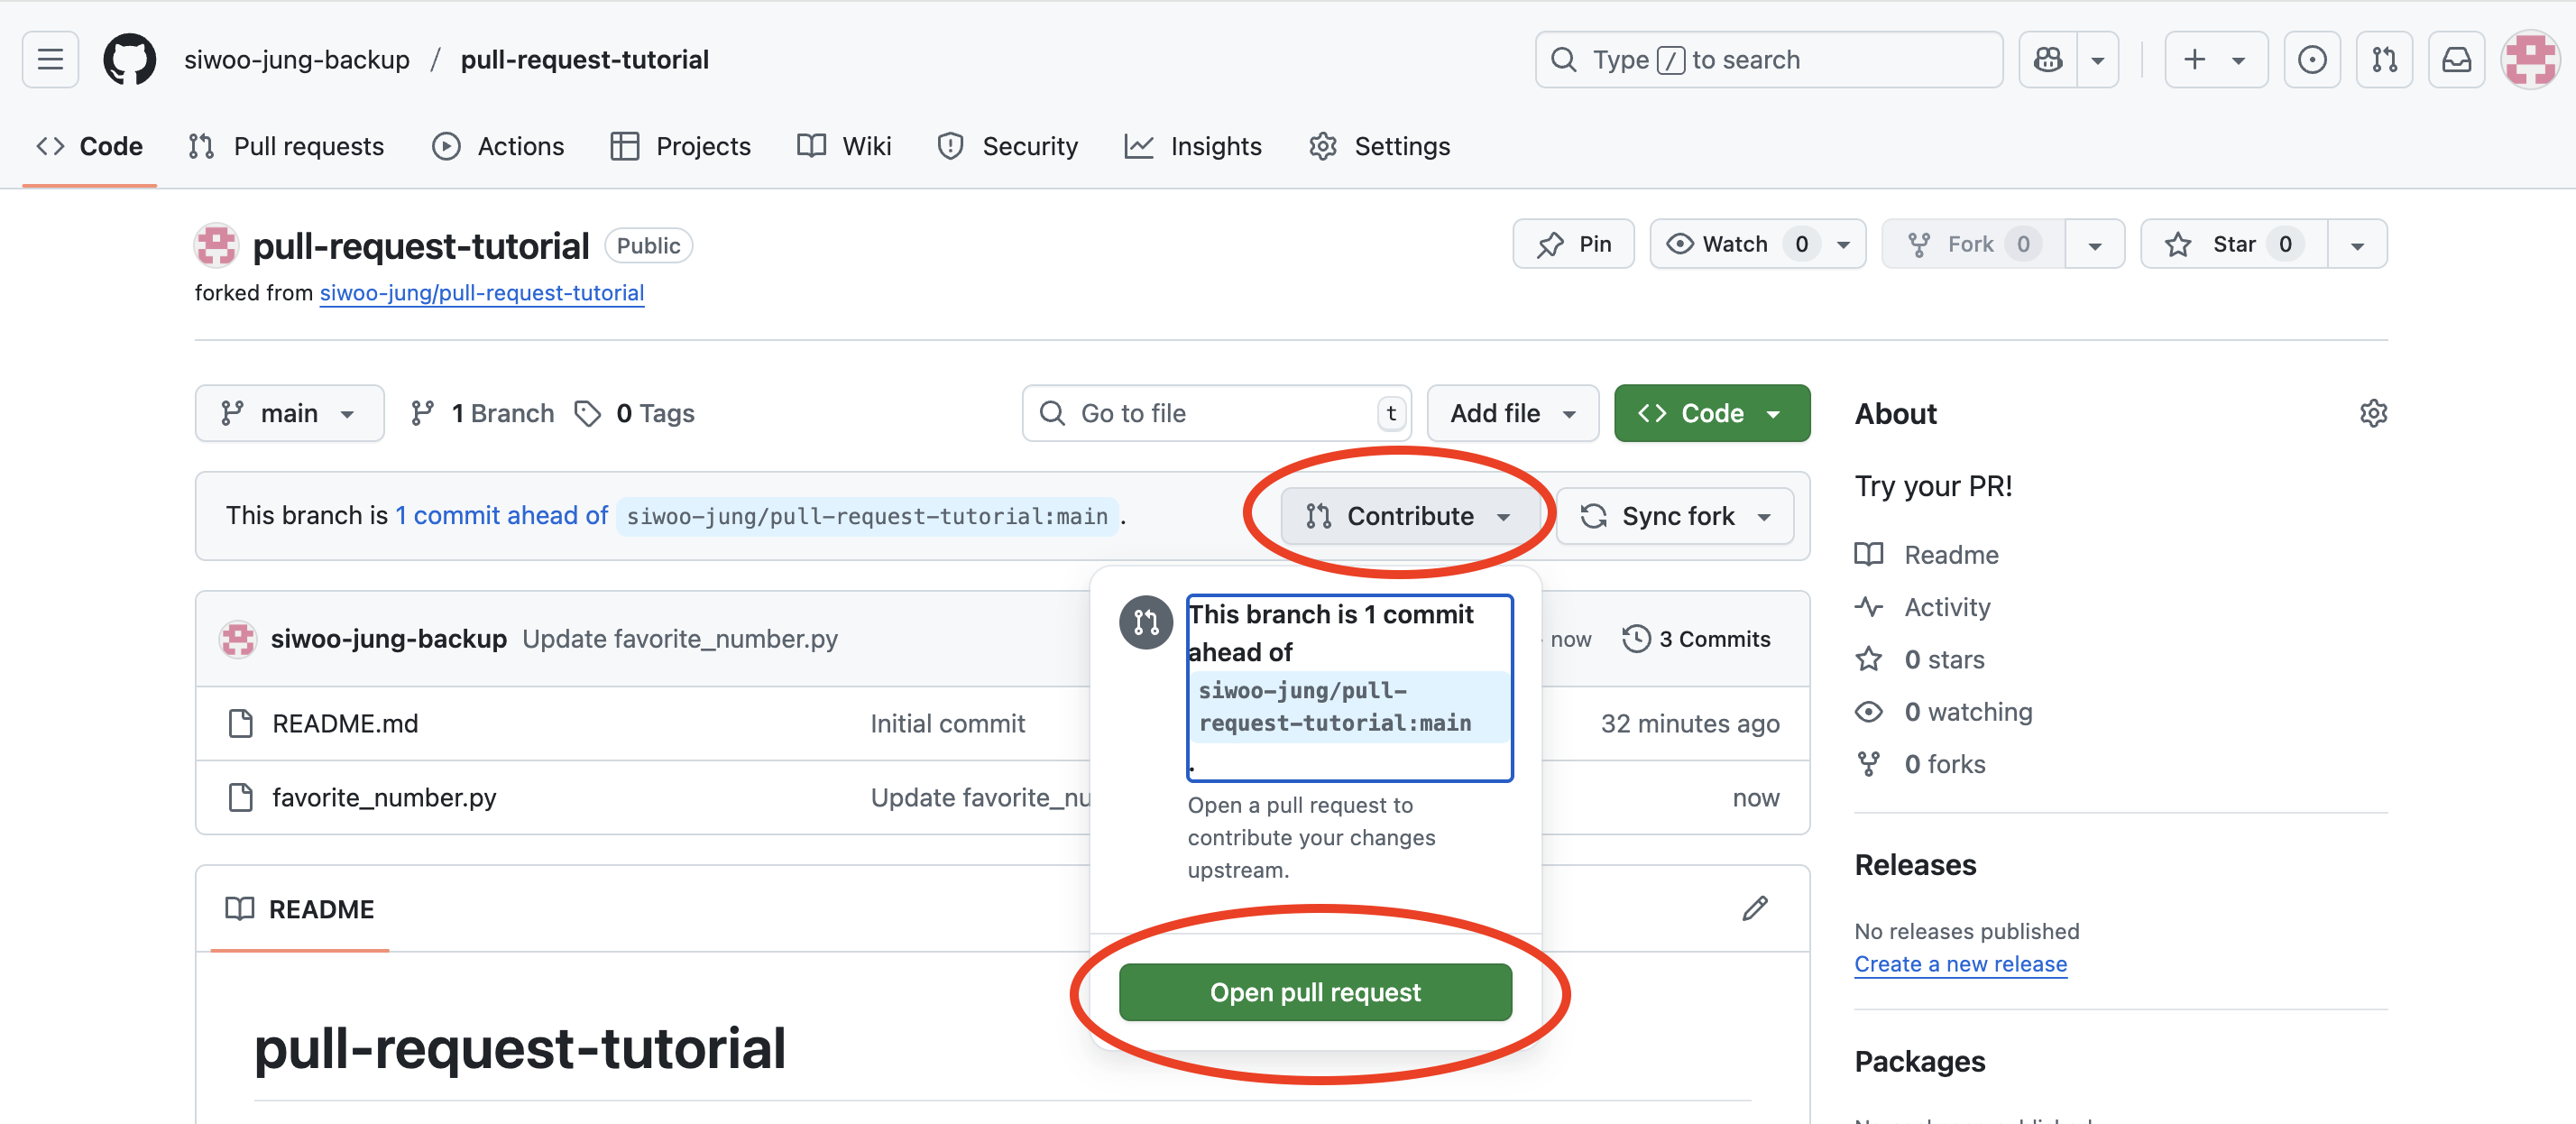The height and width of the screenshot is (1124, 2576).
Task: Open committer avatar in latest commit row
Action: [238, 639]
